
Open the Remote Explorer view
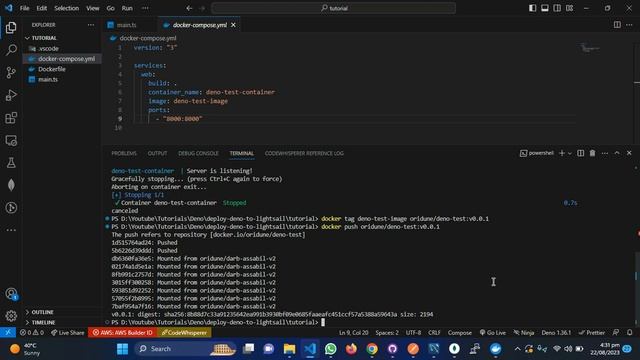coord(11,140)
